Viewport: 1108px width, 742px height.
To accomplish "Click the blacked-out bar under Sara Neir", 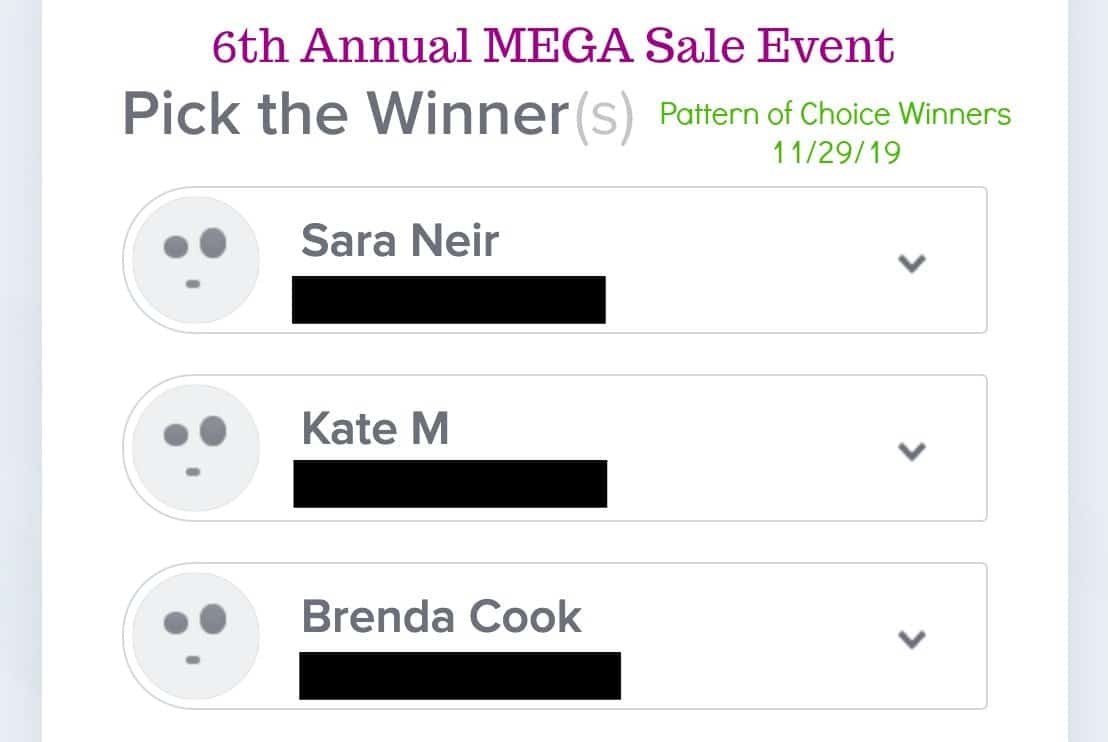I will coord(449,300).
